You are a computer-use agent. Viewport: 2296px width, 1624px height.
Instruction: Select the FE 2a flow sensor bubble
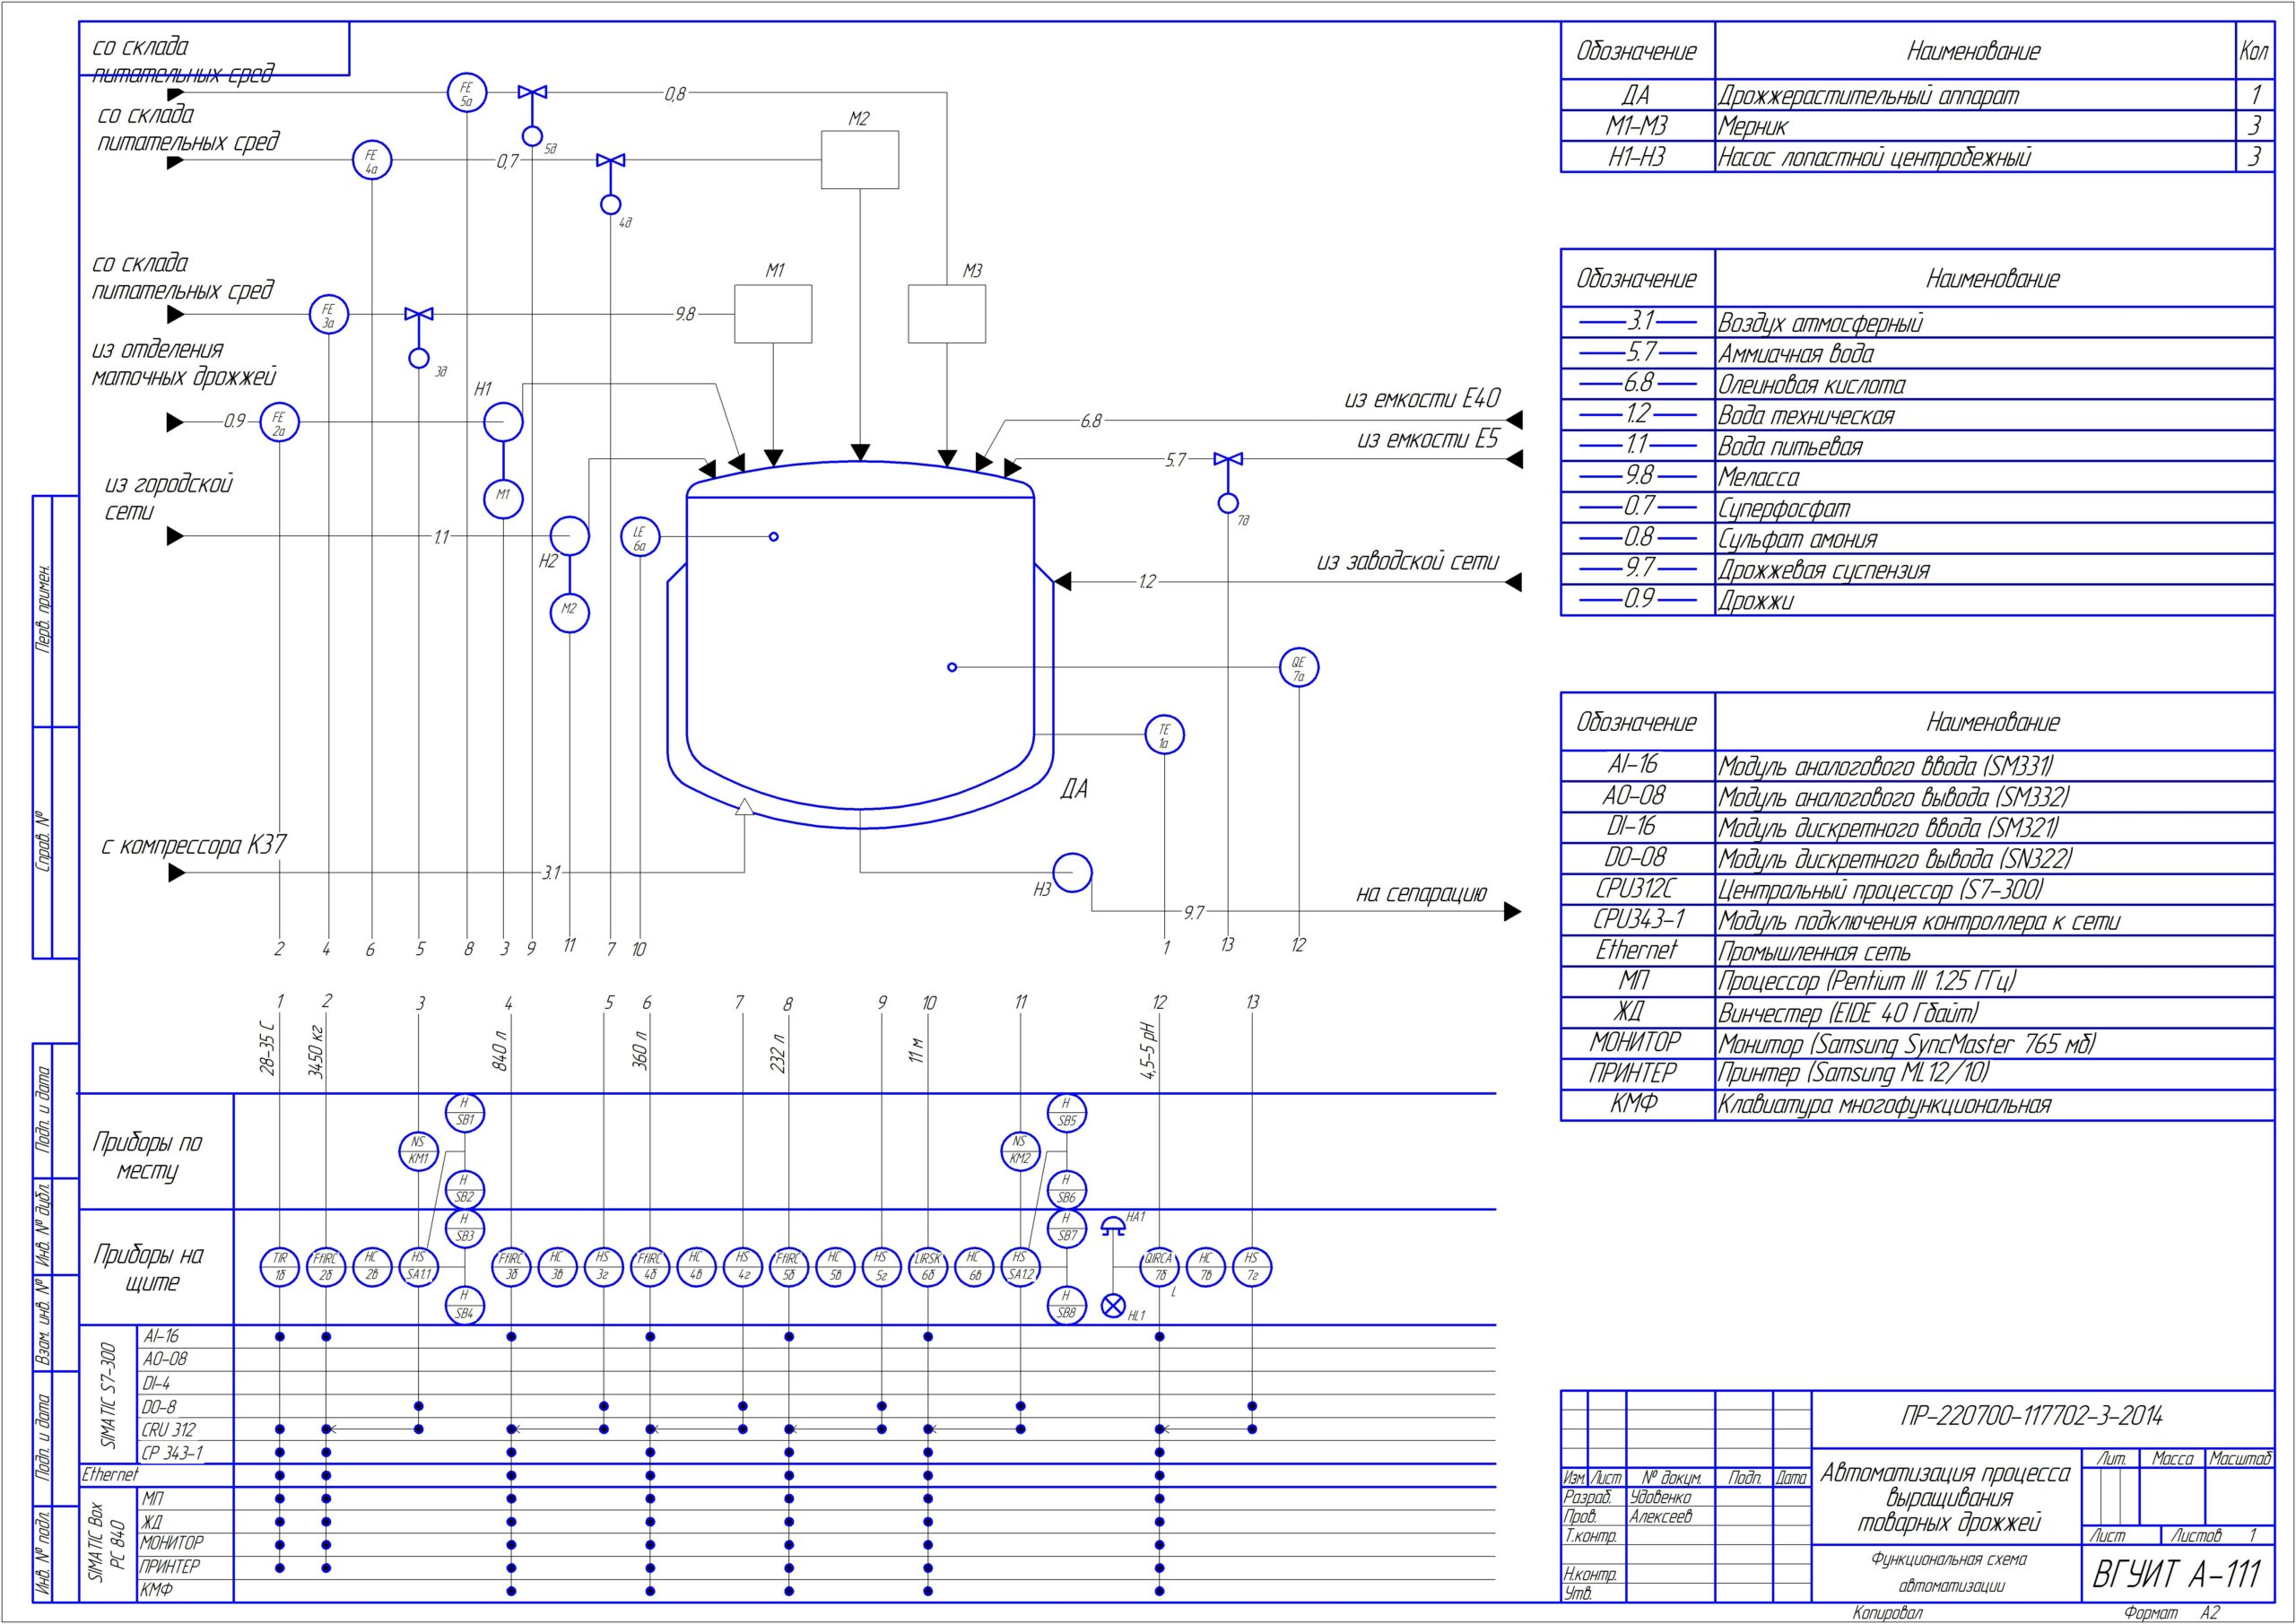click(x=279, y=422)
